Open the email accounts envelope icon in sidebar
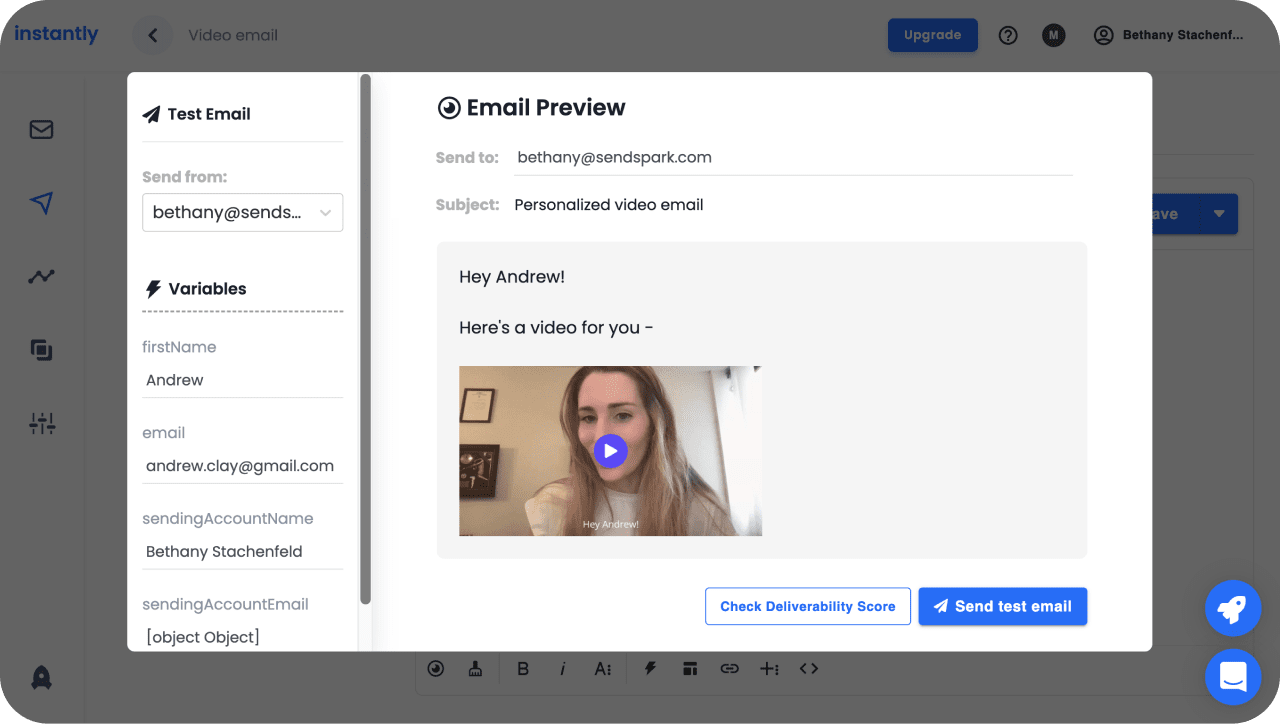This screenshot has height=724, width=1280. coord(41,130)
